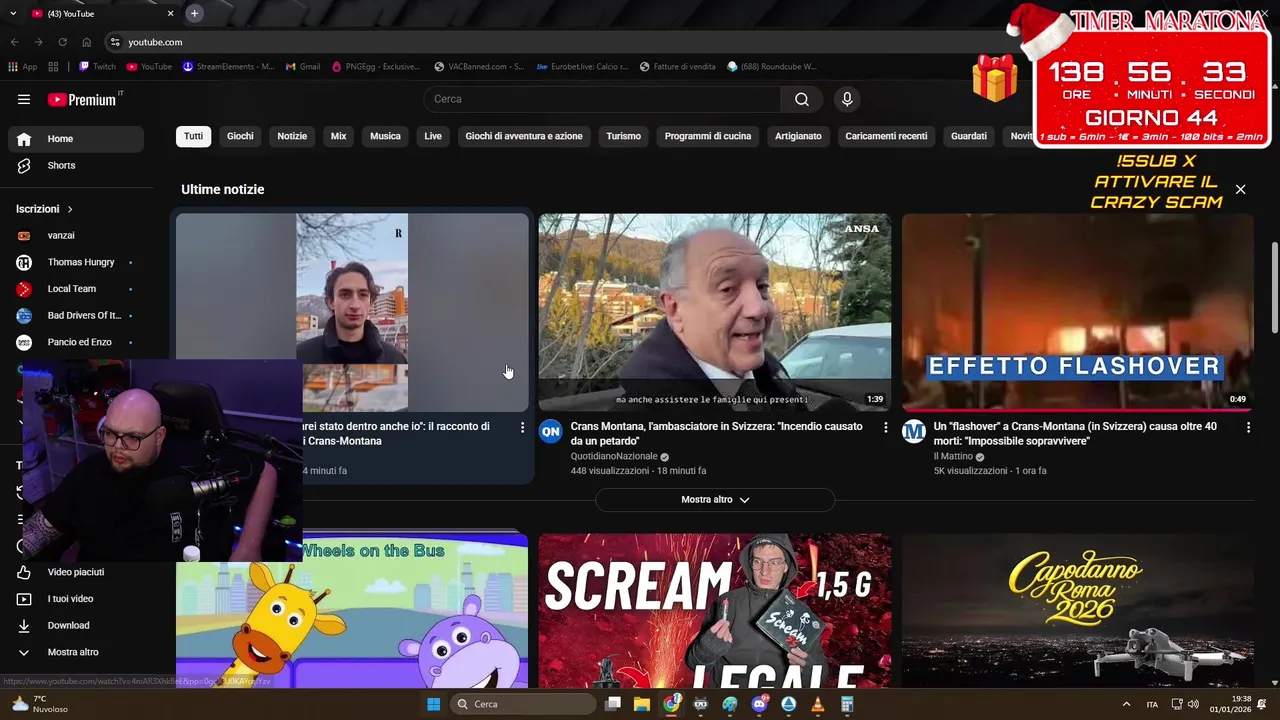Viewport: 1280px width, 720px height.
Task: Show hidden system tray icons
Action: [1126, 704]
